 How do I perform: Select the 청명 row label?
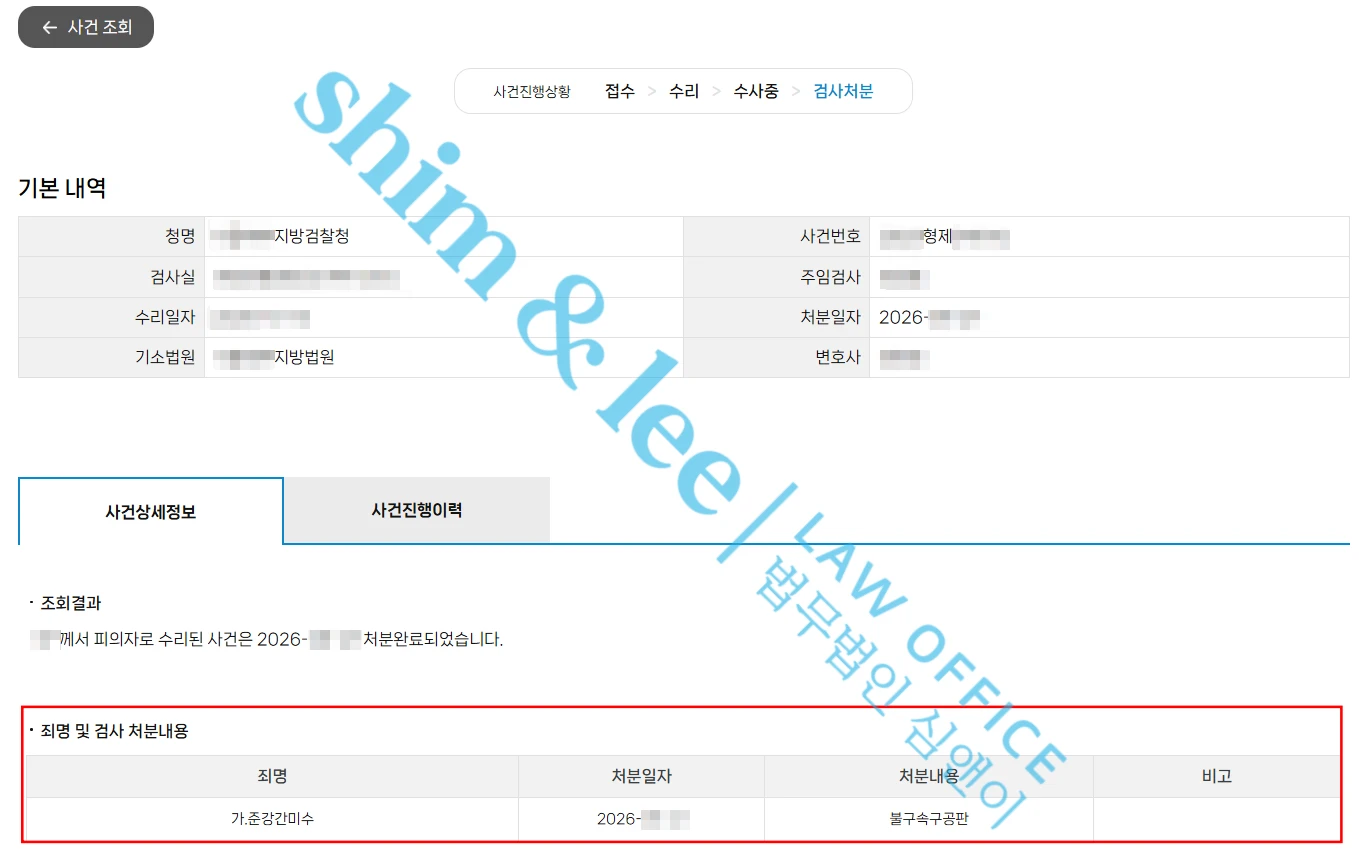coord(180,237)
